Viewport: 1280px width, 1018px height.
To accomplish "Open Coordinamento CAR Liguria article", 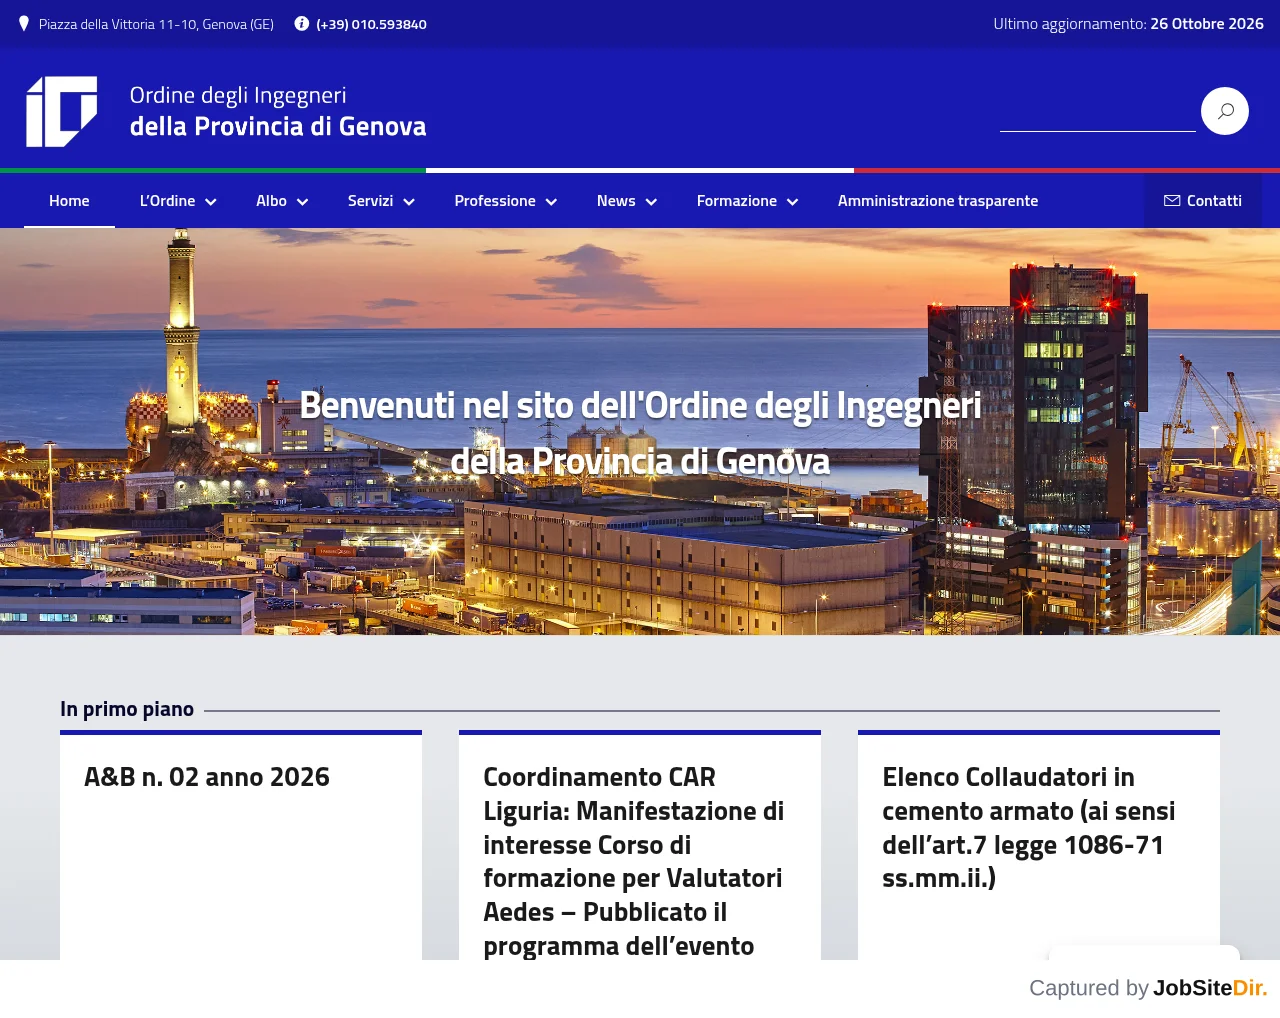I will (634, 861).
